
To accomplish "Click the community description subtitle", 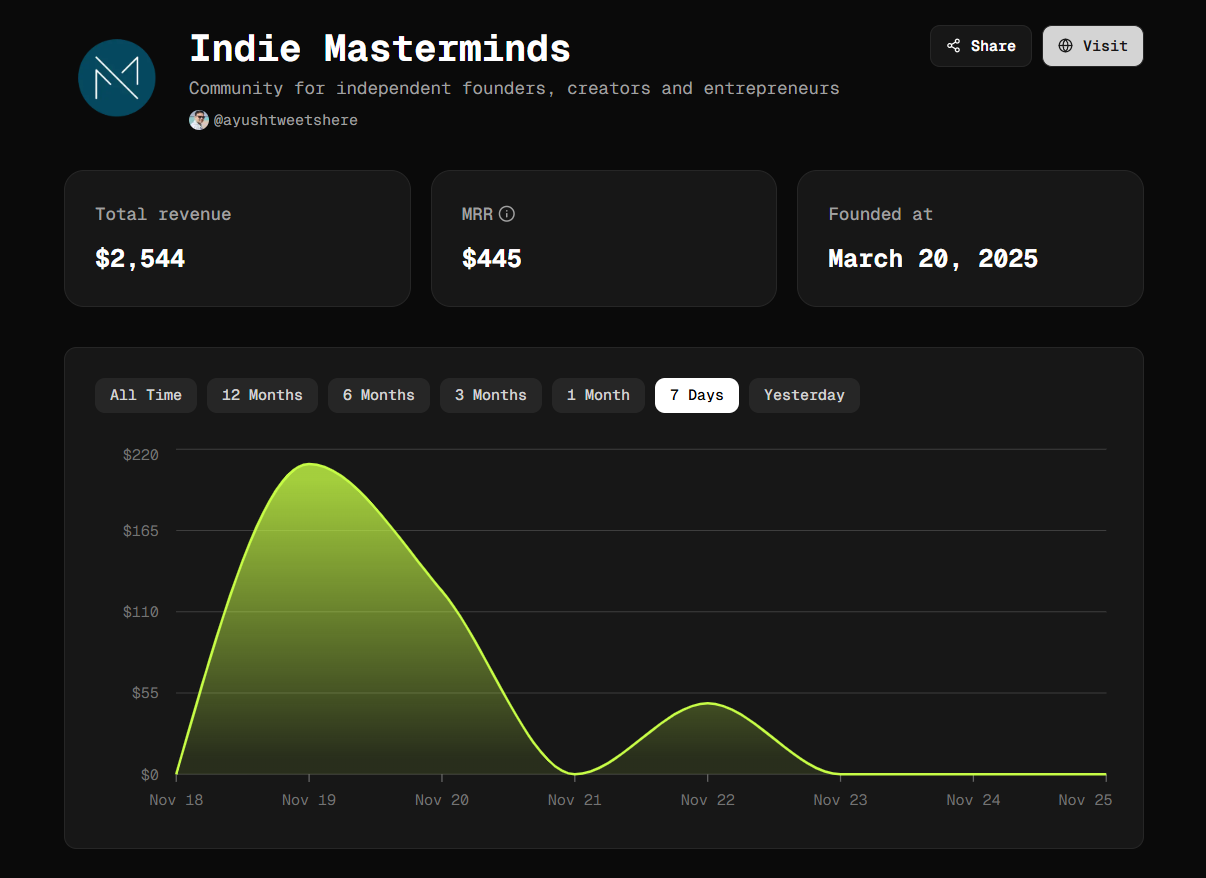I will pos(514,88).
